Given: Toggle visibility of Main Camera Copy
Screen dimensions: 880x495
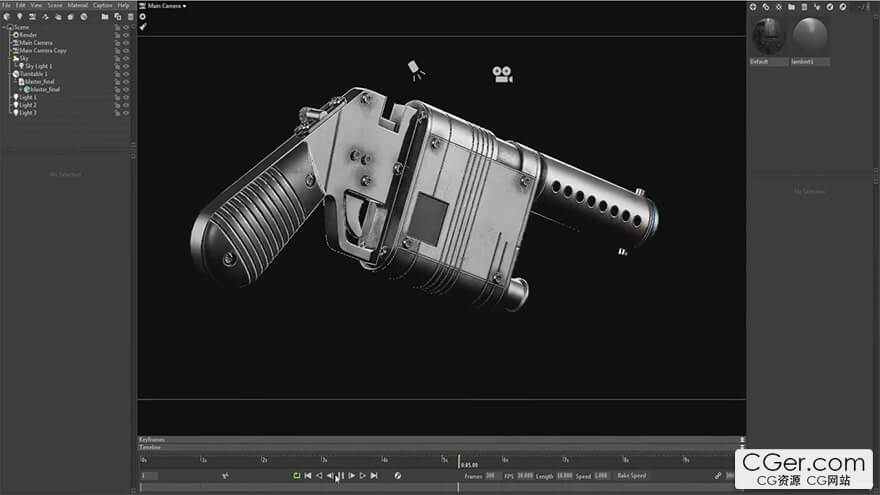Looking at the screenshot, I should [126, 51].
